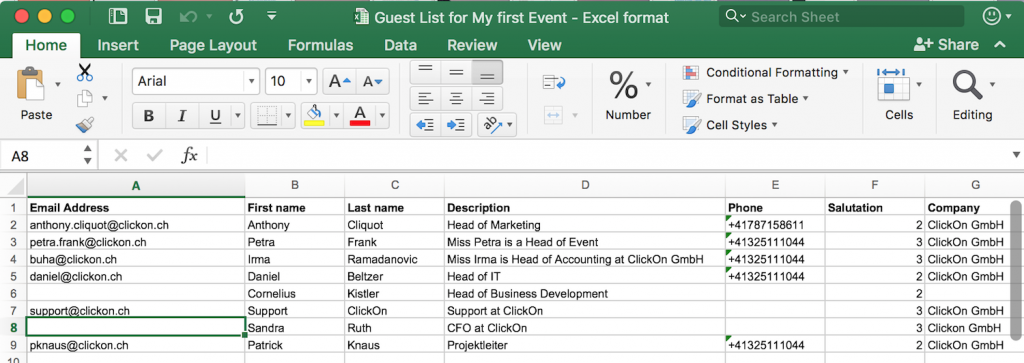This screenshot has width=1024, height=363.
Task: Switch to the Insert tab
Action: (118, 45)
